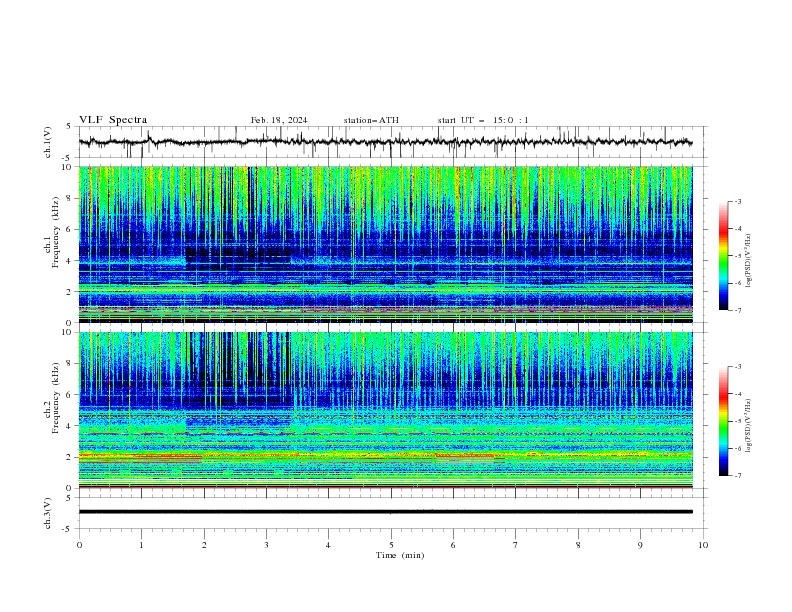The image size is (792, 612).
Task: Click the "ch.2" spectrogram channel label
Action: tap(48, 410)
